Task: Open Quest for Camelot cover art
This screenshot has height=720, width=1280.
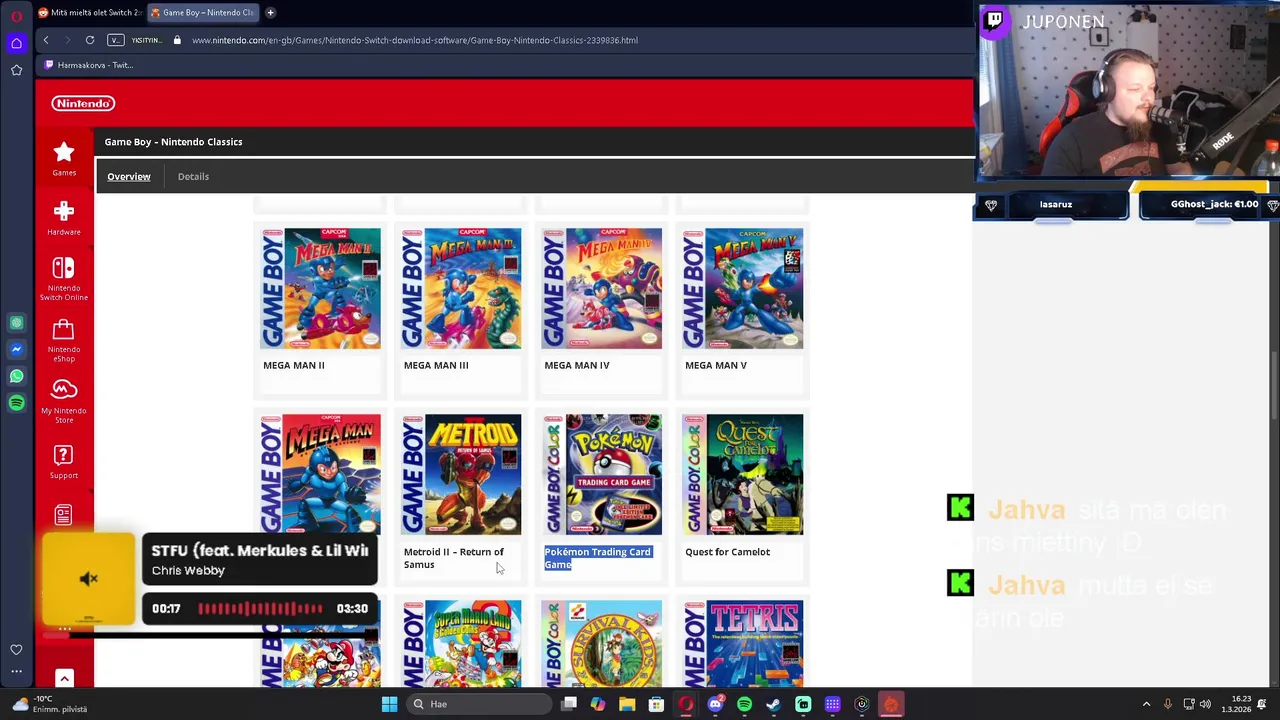Action: click(743, 474)
